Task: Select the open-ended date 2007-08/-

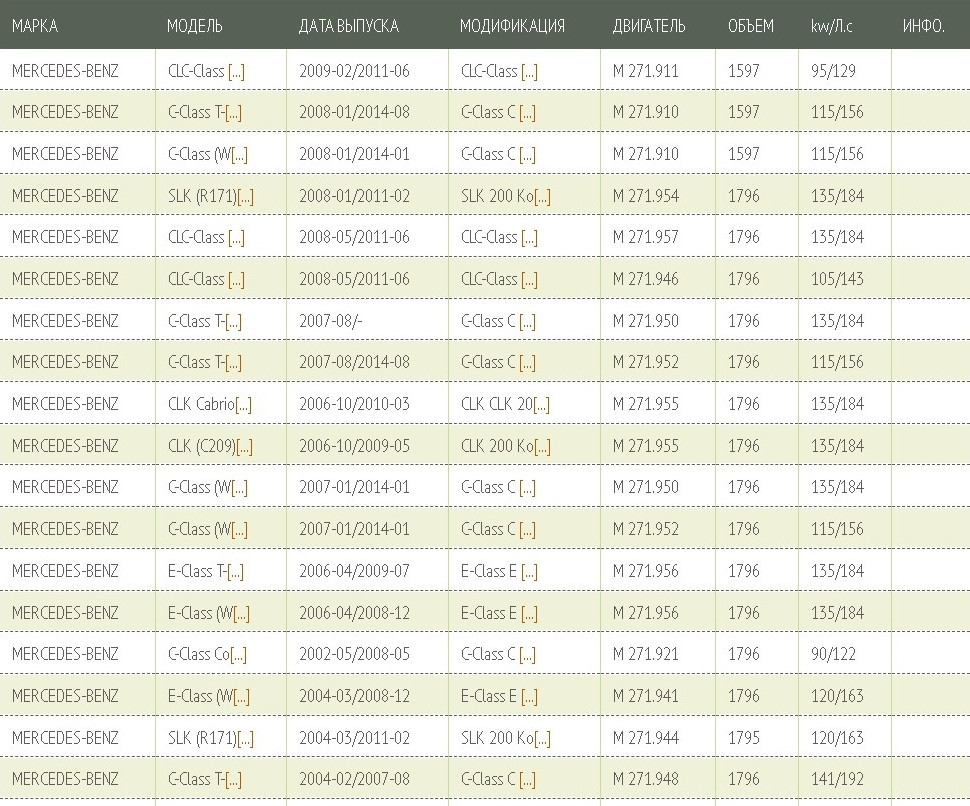Action: coord(331,321)
